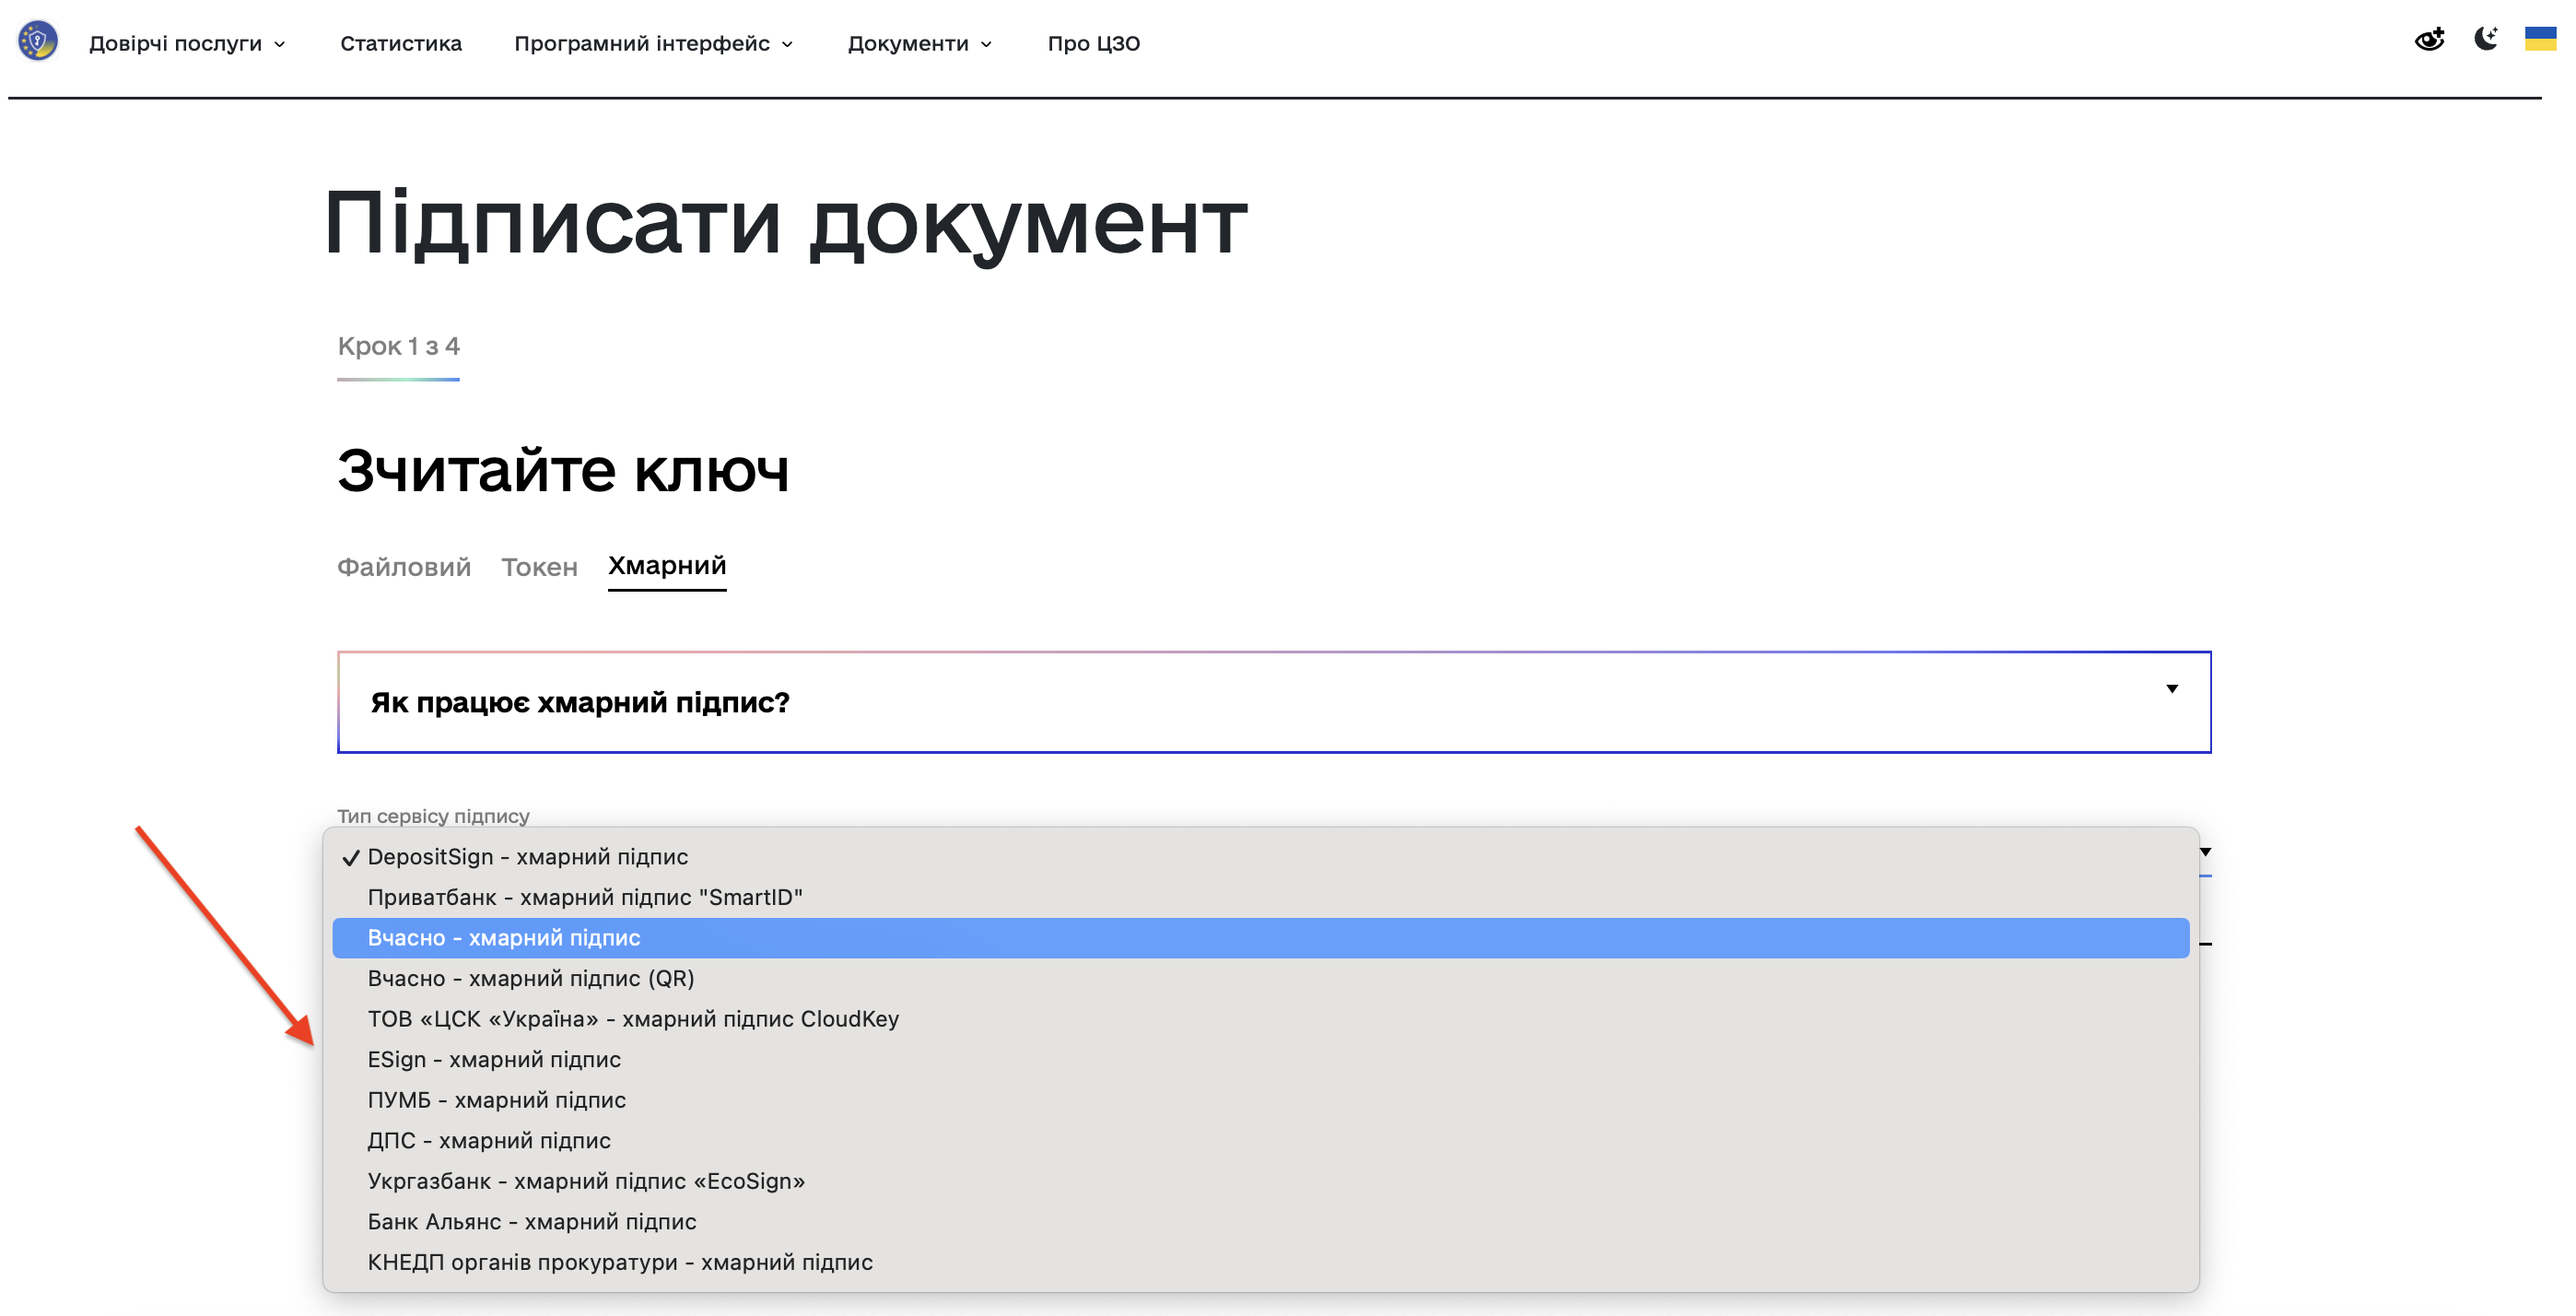
Task: Choose Приватбанк SmartID option
Action: 584,897
